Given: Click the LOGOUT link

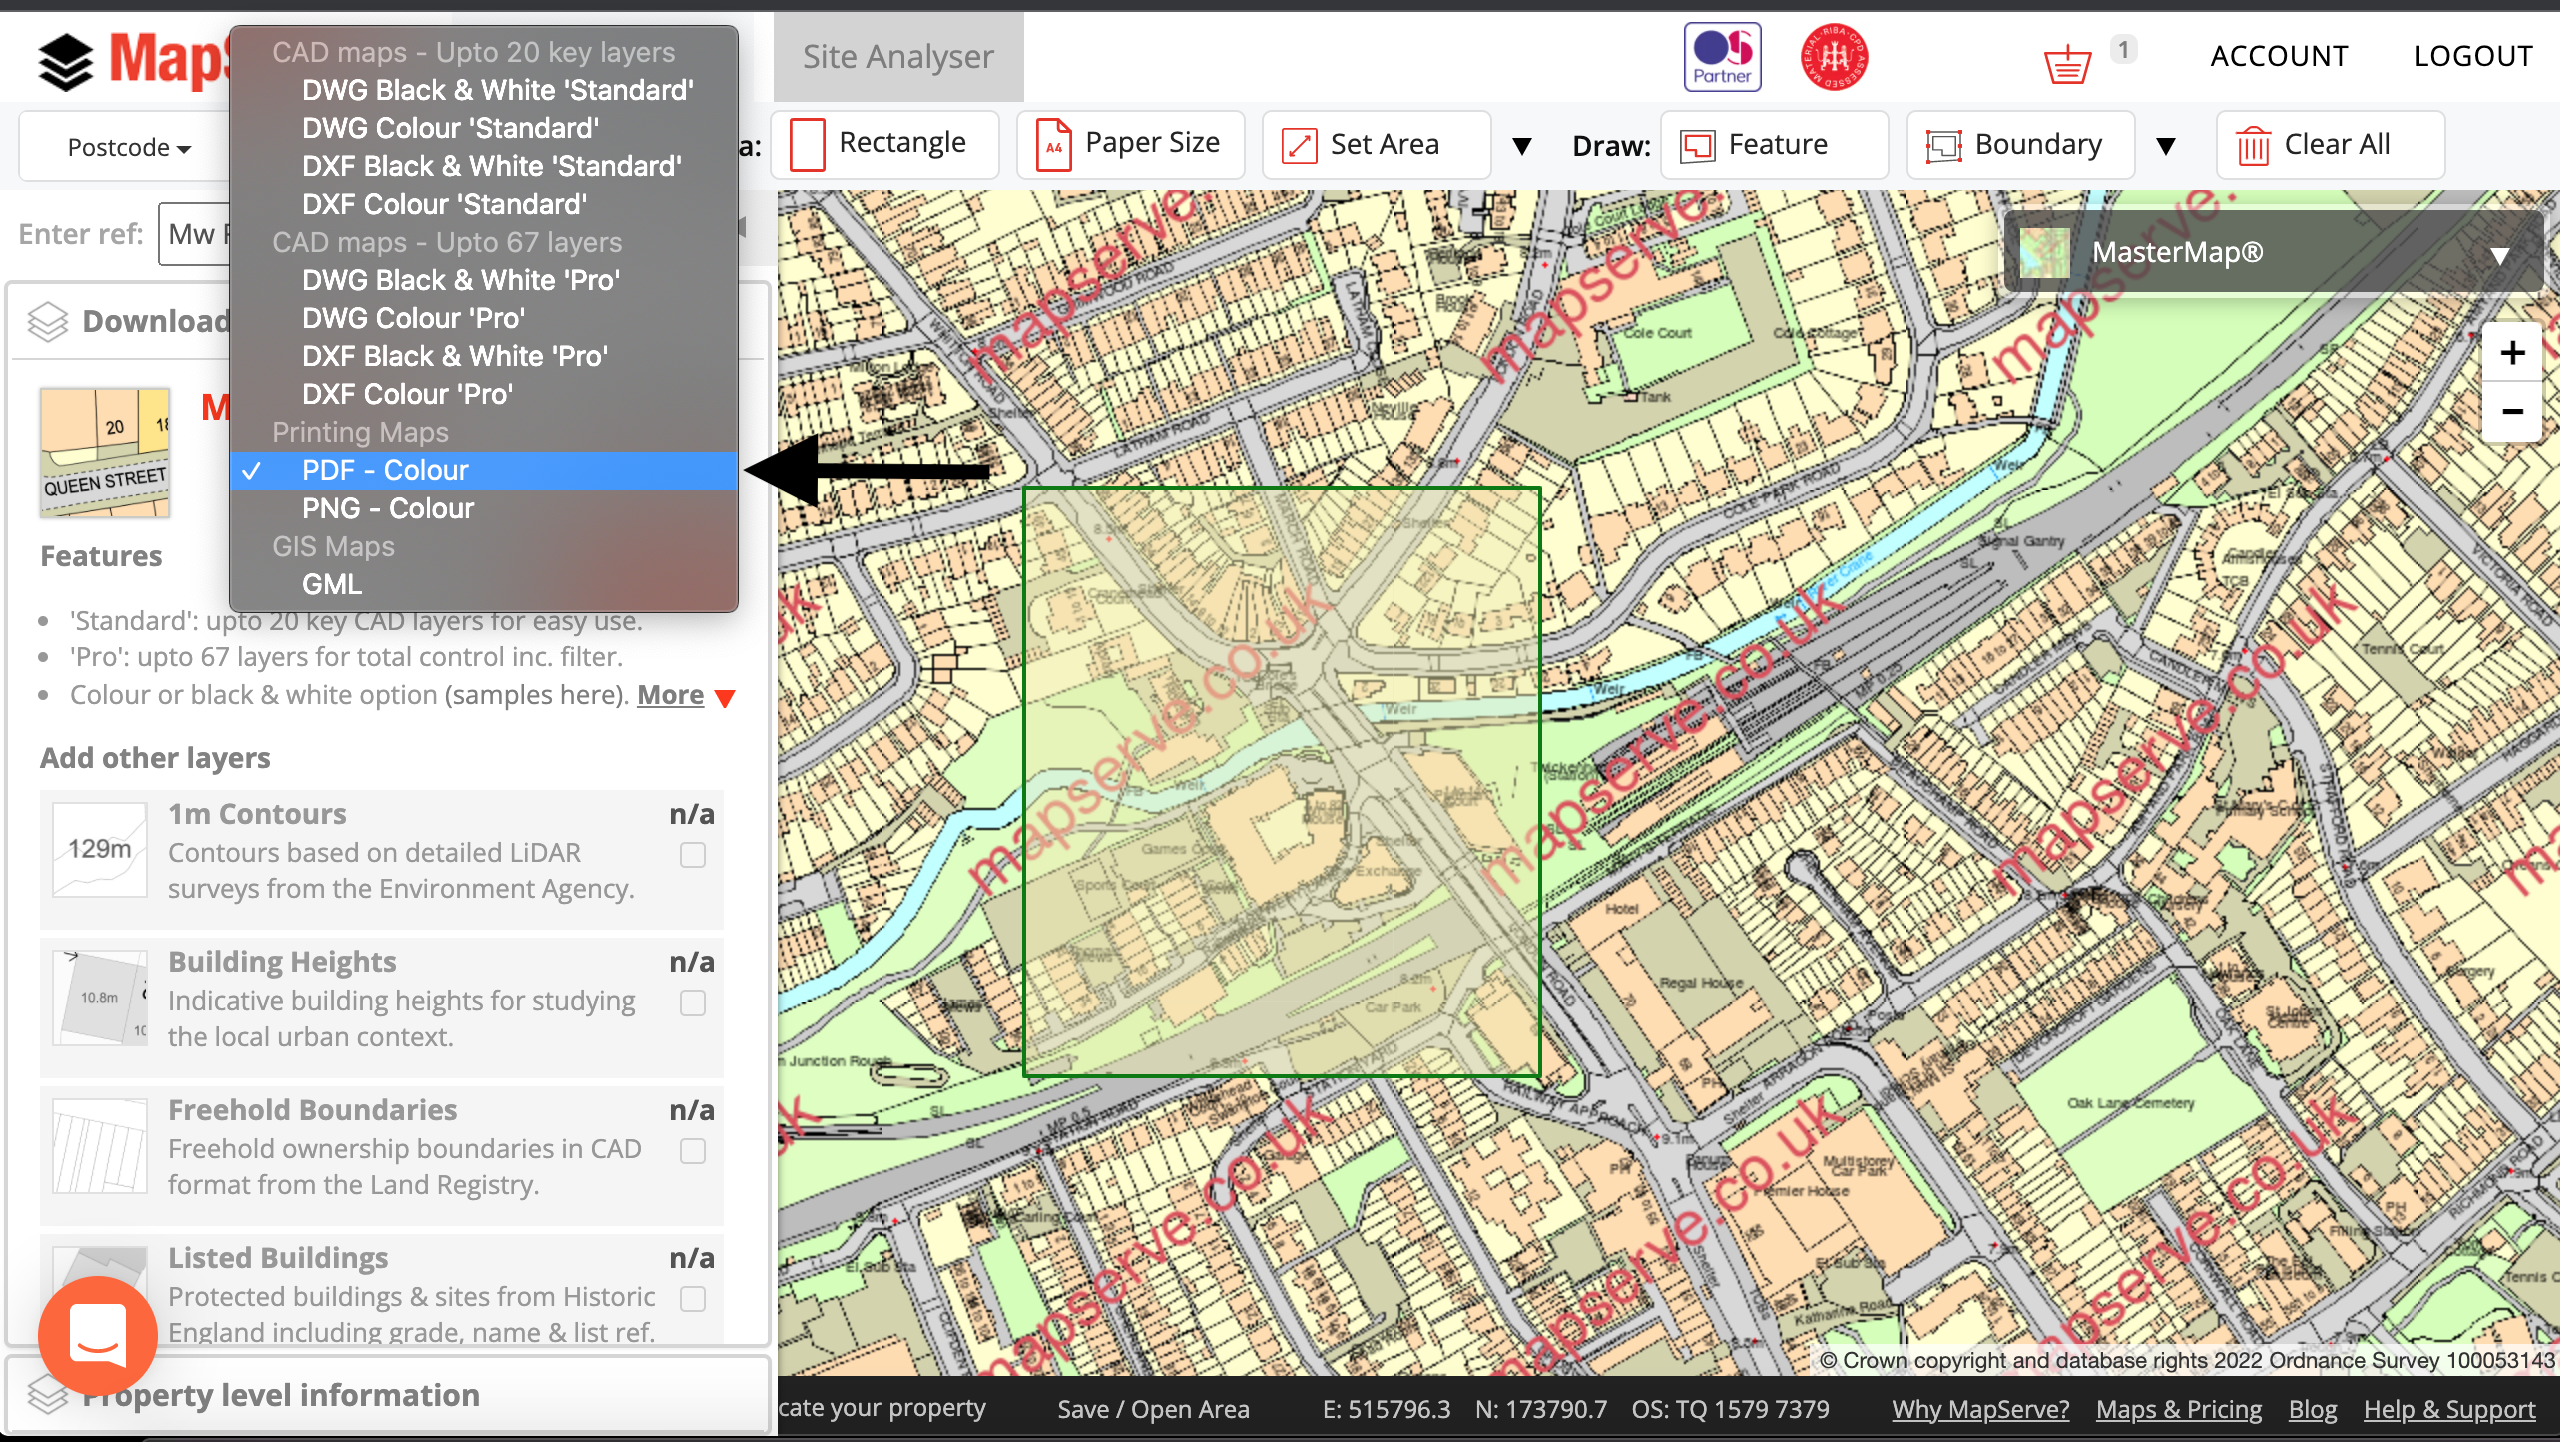Looking at the screenshot, I should coord(2473,56).
